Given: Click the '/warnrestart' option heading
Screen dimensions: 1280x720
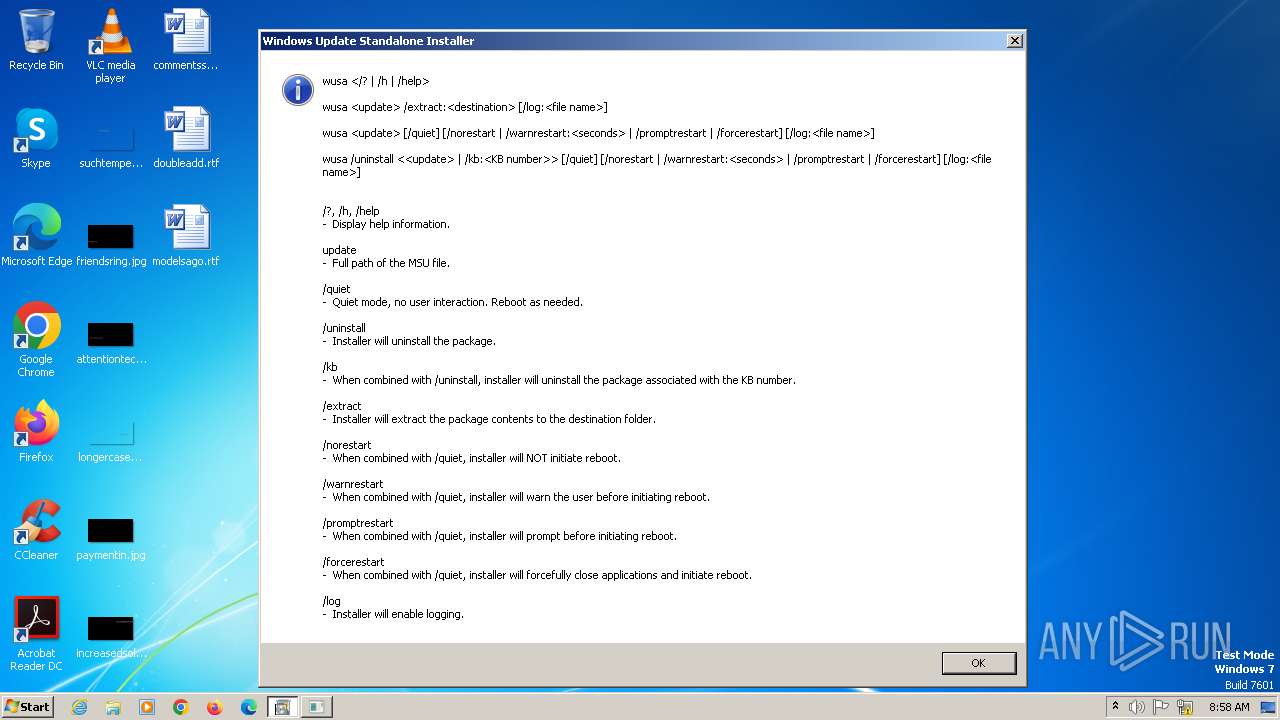Looking at the screenshot, I should 352,484.
